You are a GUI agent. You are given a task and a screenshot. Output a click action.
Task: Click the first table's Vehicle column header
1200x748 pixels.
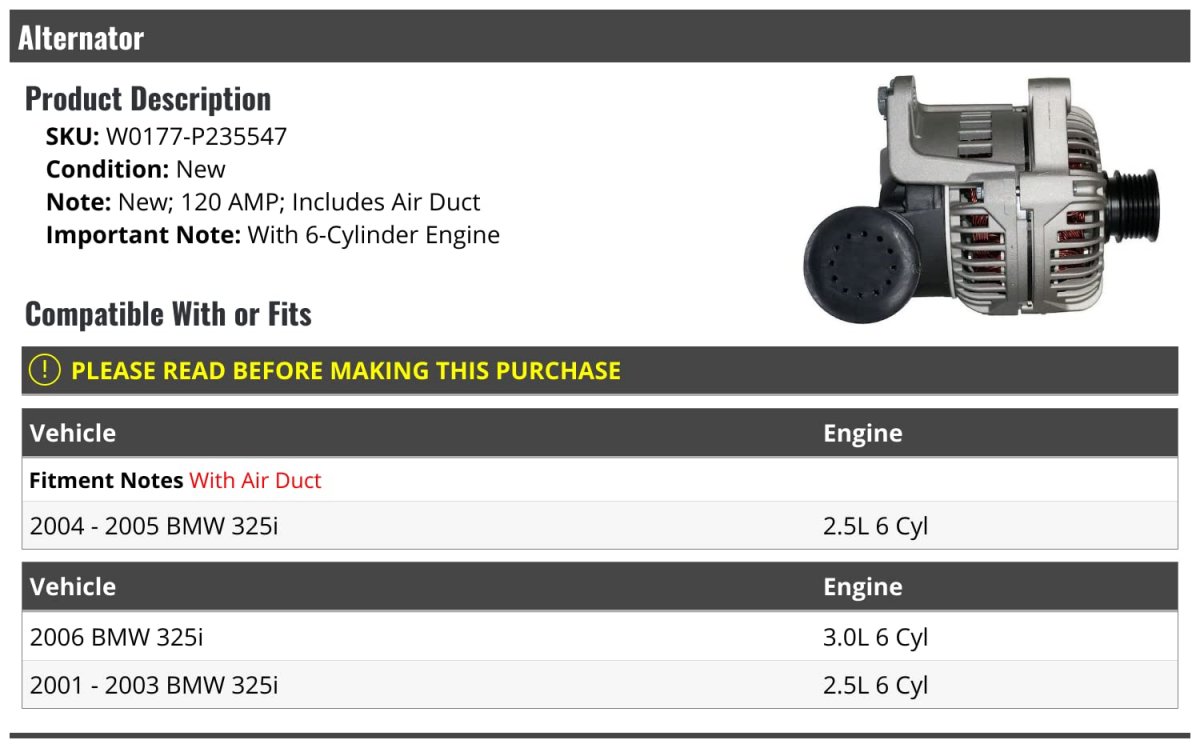[x=73, y=433]
